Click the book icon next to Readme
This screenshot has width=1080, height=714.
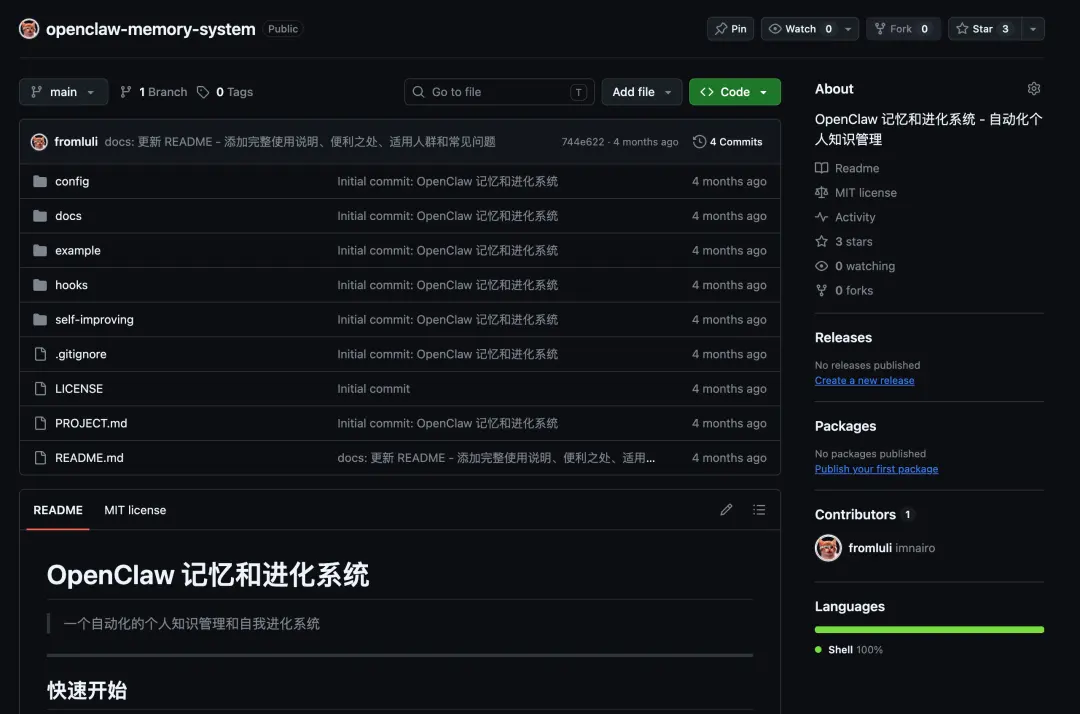[x=821, y=168]
